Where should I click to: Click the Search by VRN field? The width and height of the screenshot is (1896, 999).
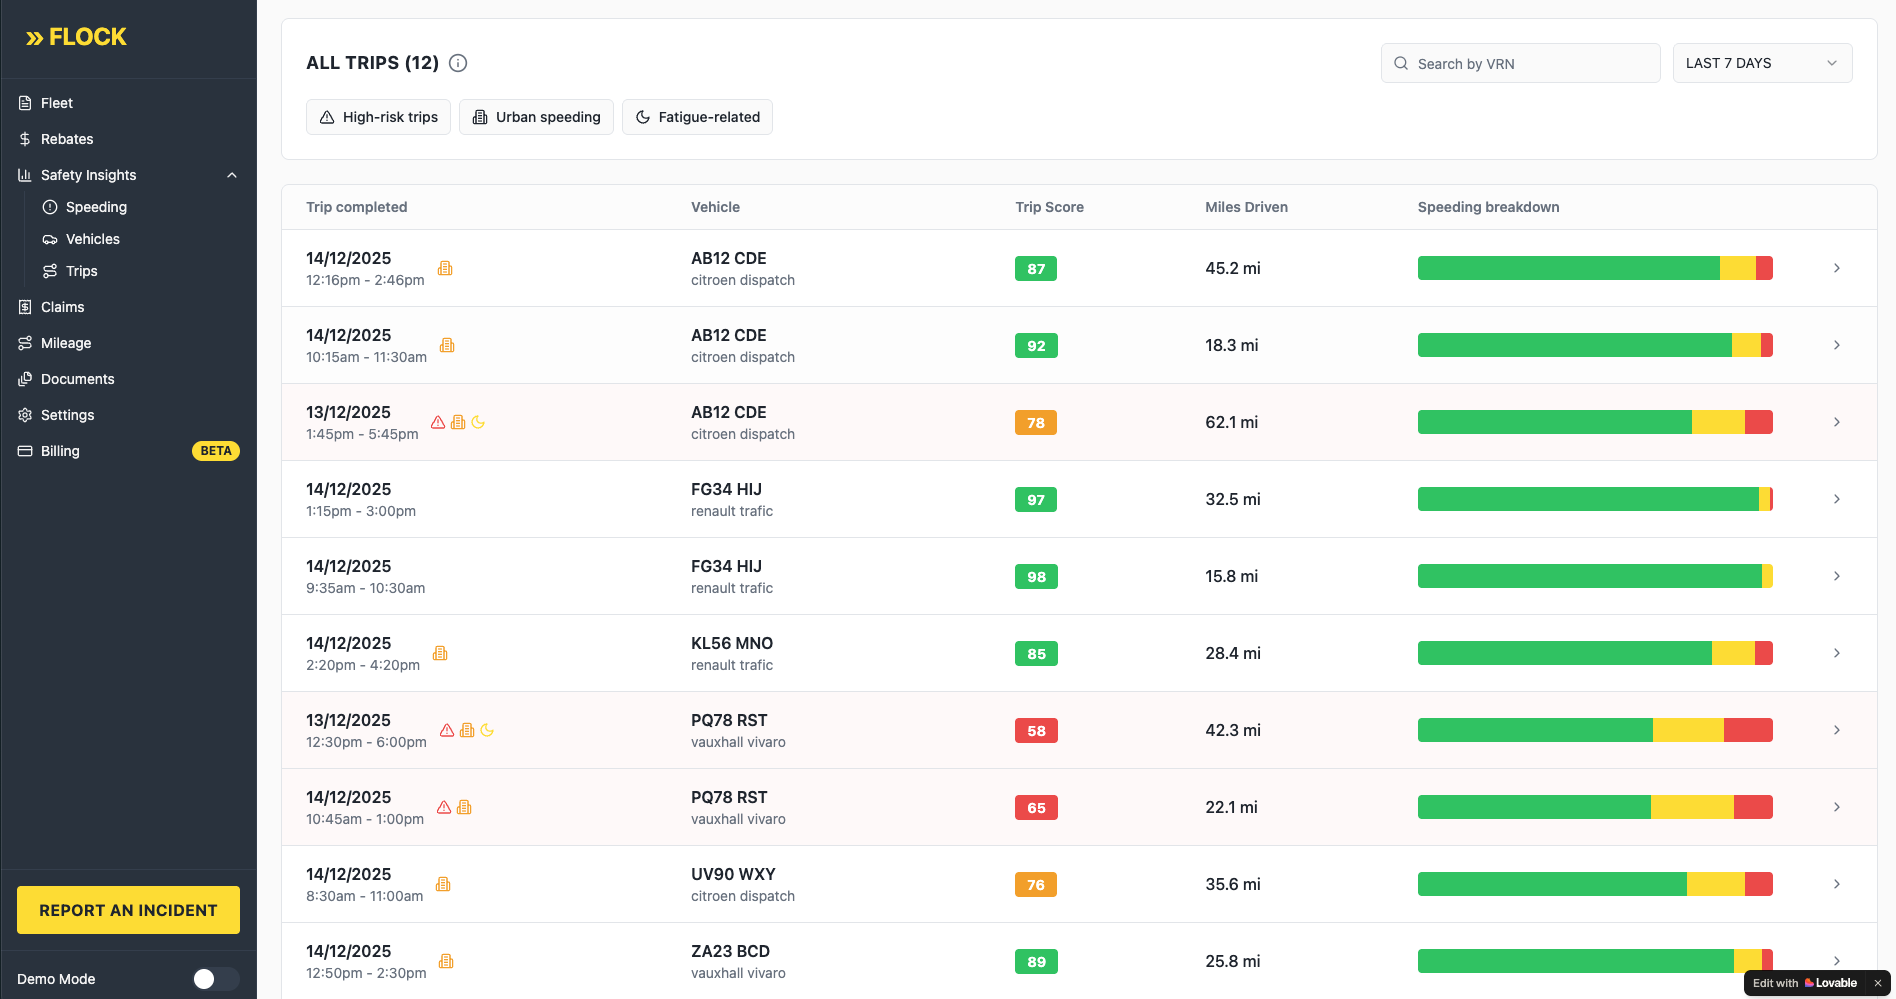tap(1520, 63)
